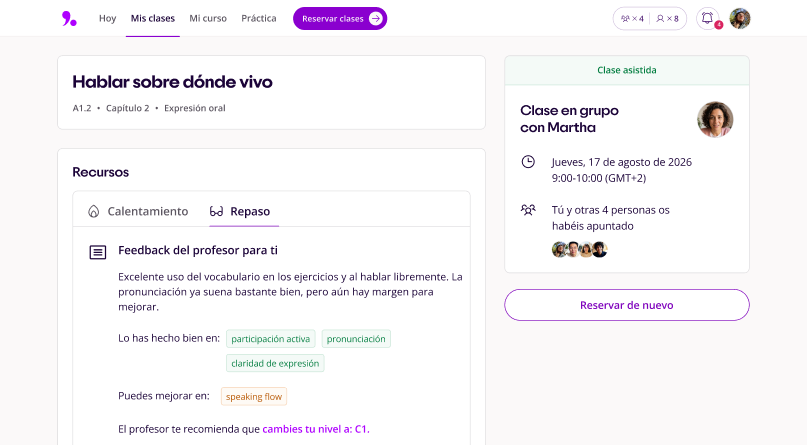Open the user profile avatar menu

tap(740, 19)
